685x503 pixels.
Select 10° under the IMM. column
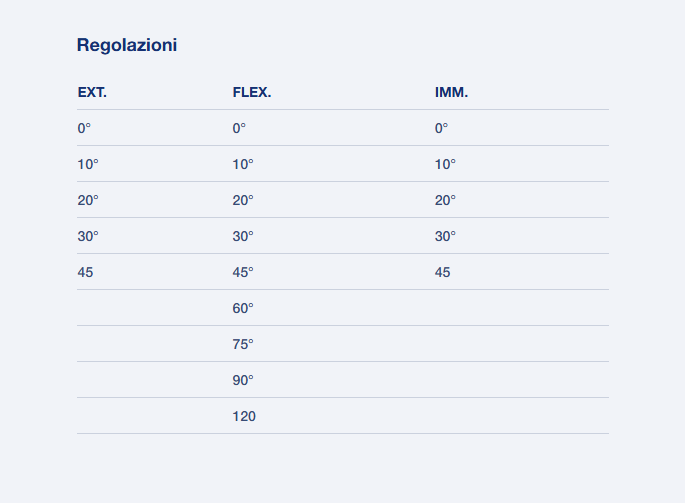(445, 164)
